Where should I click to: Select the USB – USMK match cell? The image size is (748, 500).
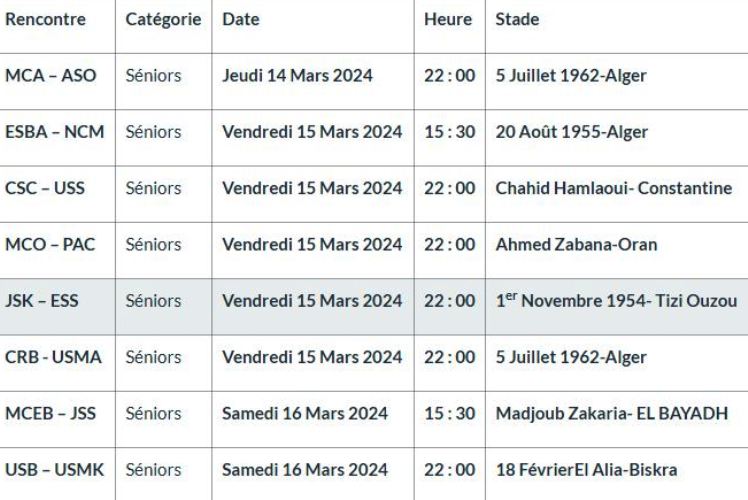point(54,469)
